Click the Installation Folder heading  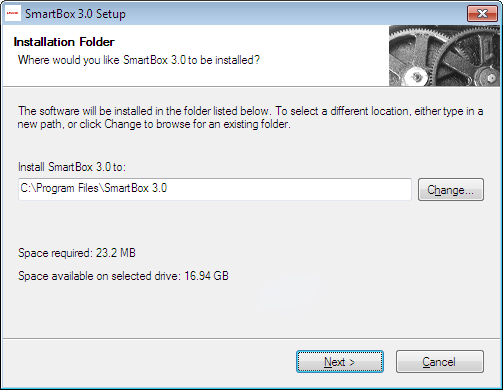pos(64,42)
